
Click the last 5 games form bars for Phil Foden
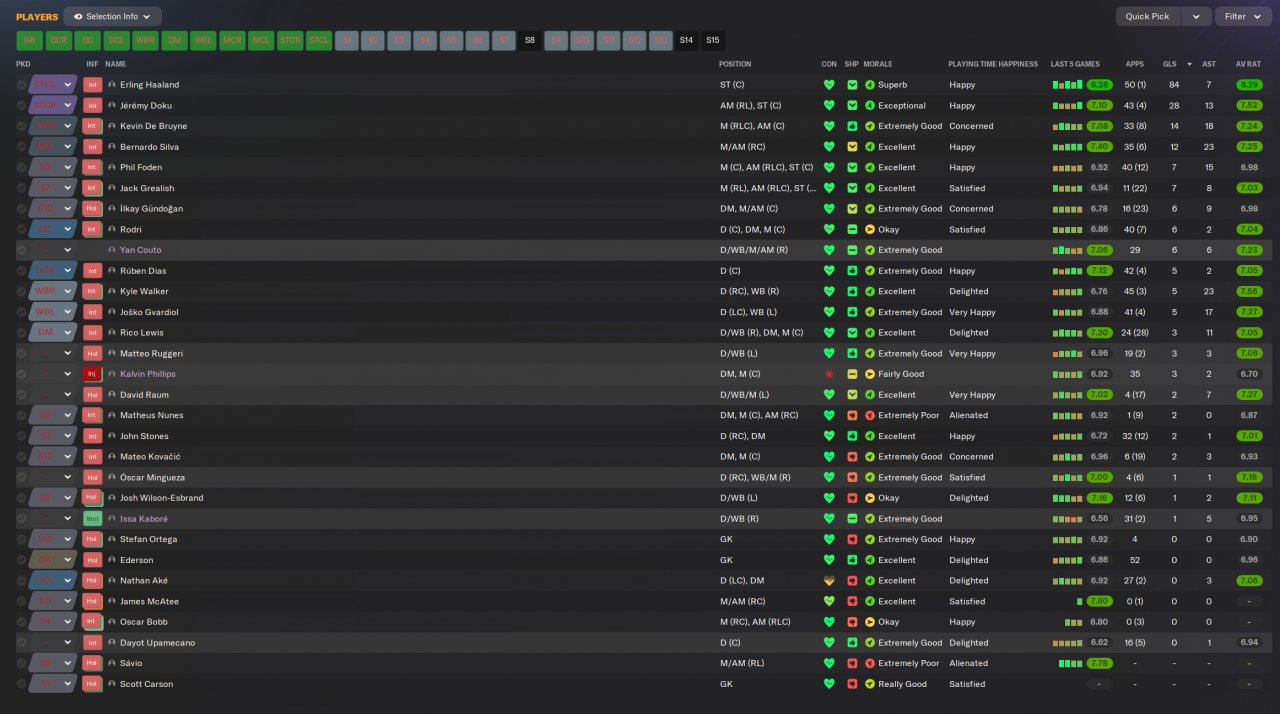(1067, 168)
